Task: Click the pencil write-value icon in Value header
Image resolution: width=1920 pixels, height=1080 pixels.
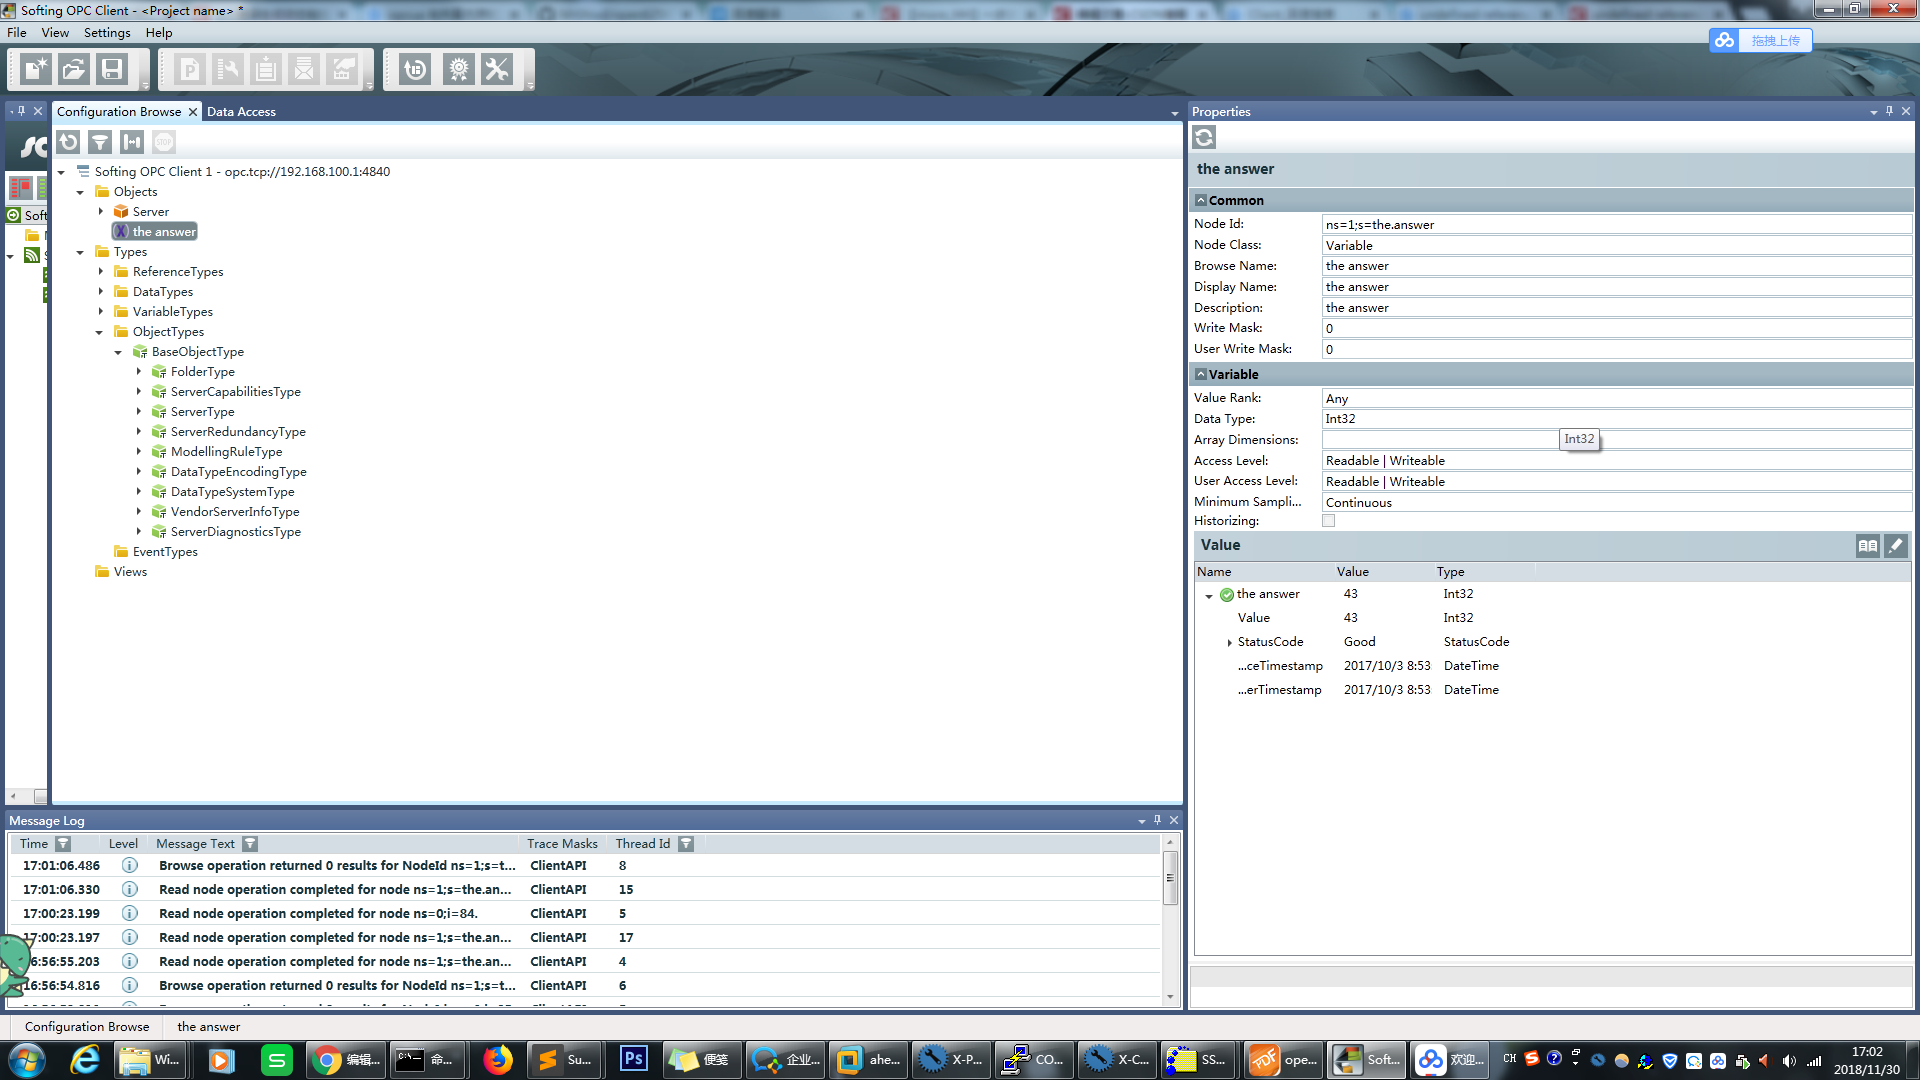Action: pyautogui.click(x=1895, y=545)
